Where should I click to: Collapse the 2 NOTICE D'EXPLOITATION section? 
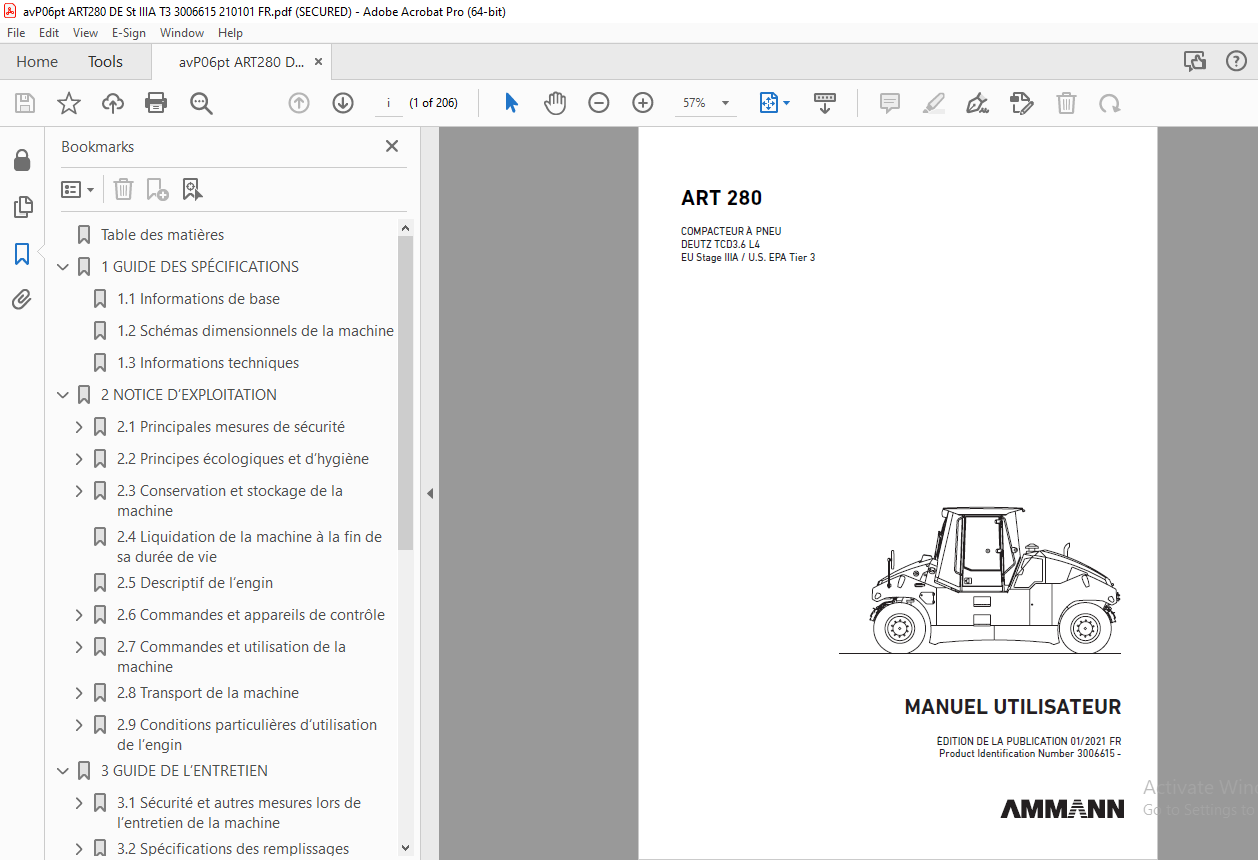click(x=63, y=395)
